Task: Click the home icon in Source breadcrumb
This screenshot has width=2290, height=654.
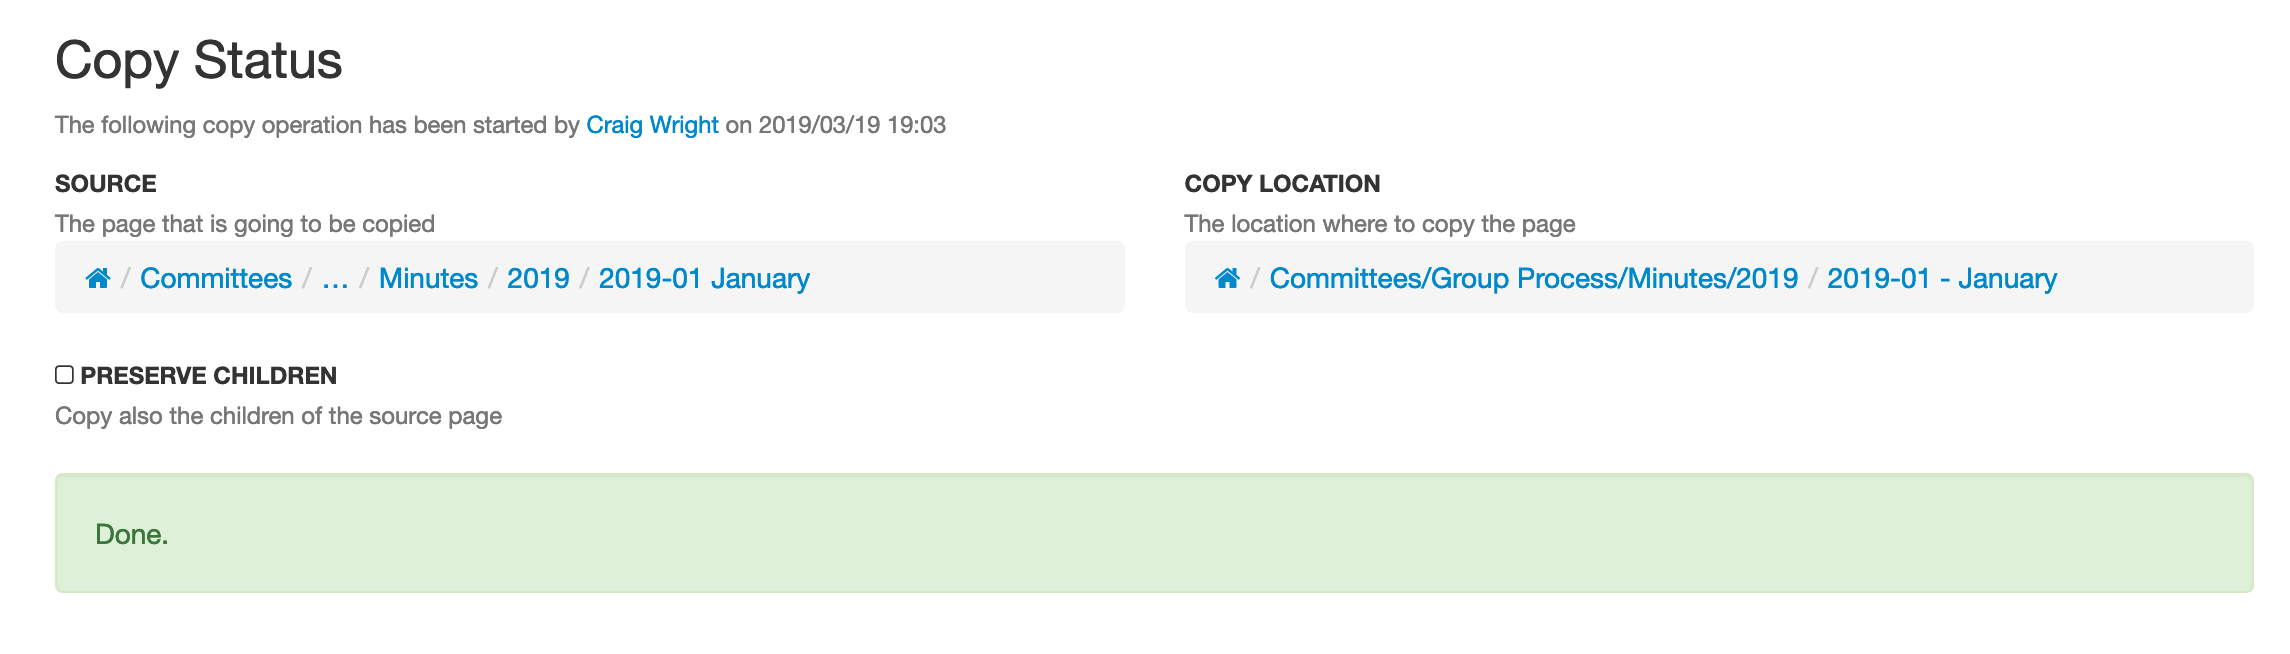Action: (x=98, y=278)
